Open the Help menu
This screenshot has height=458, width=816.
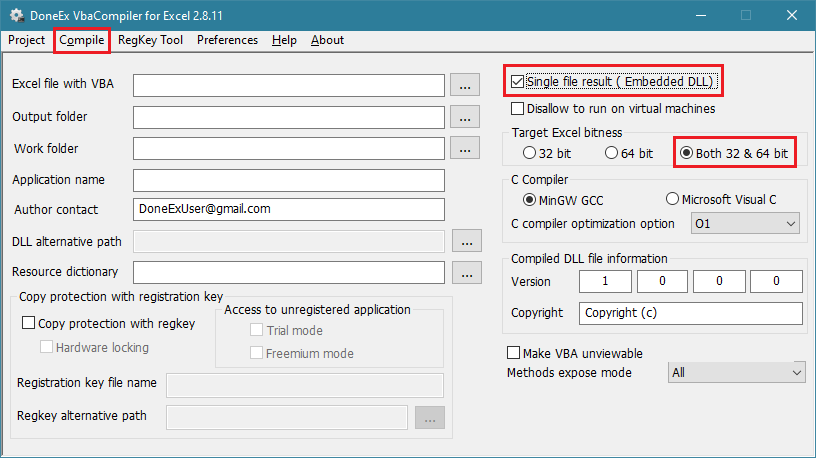(x=284, y=40)
